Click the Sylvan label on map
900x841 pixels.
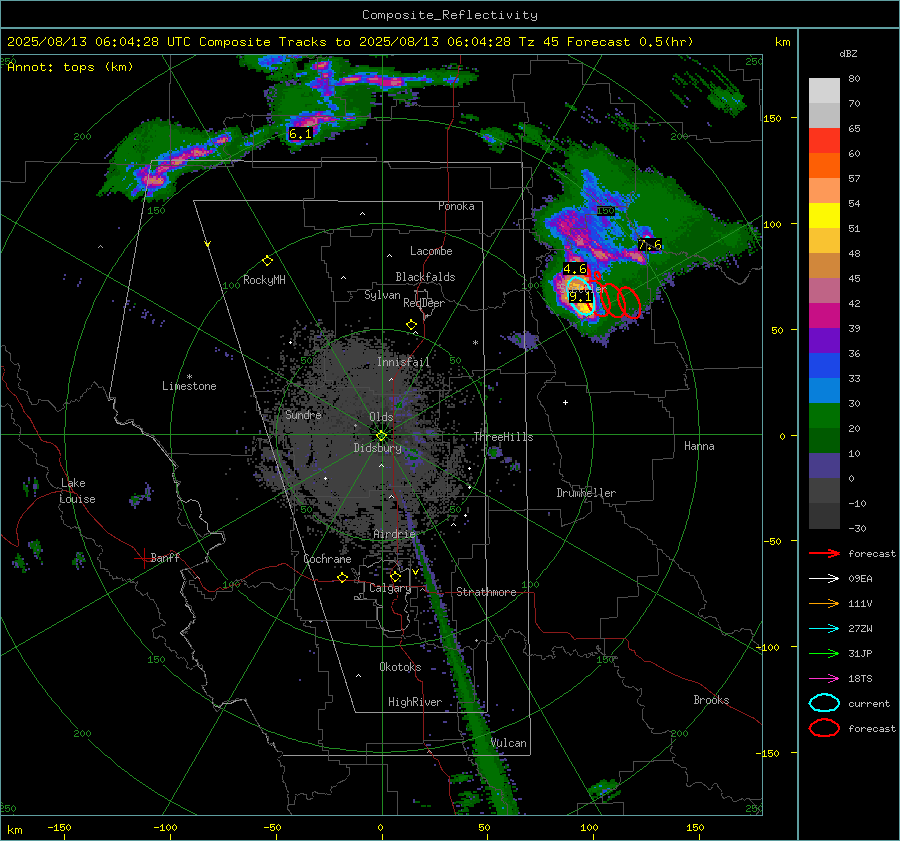click(382, 295)
